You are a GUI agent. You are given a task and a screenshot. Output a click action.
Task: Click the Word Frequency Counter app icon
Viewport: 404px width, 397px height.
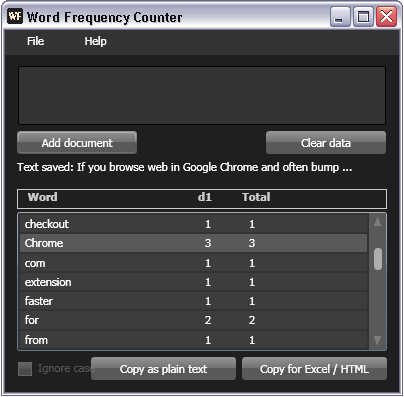(15, 16)
